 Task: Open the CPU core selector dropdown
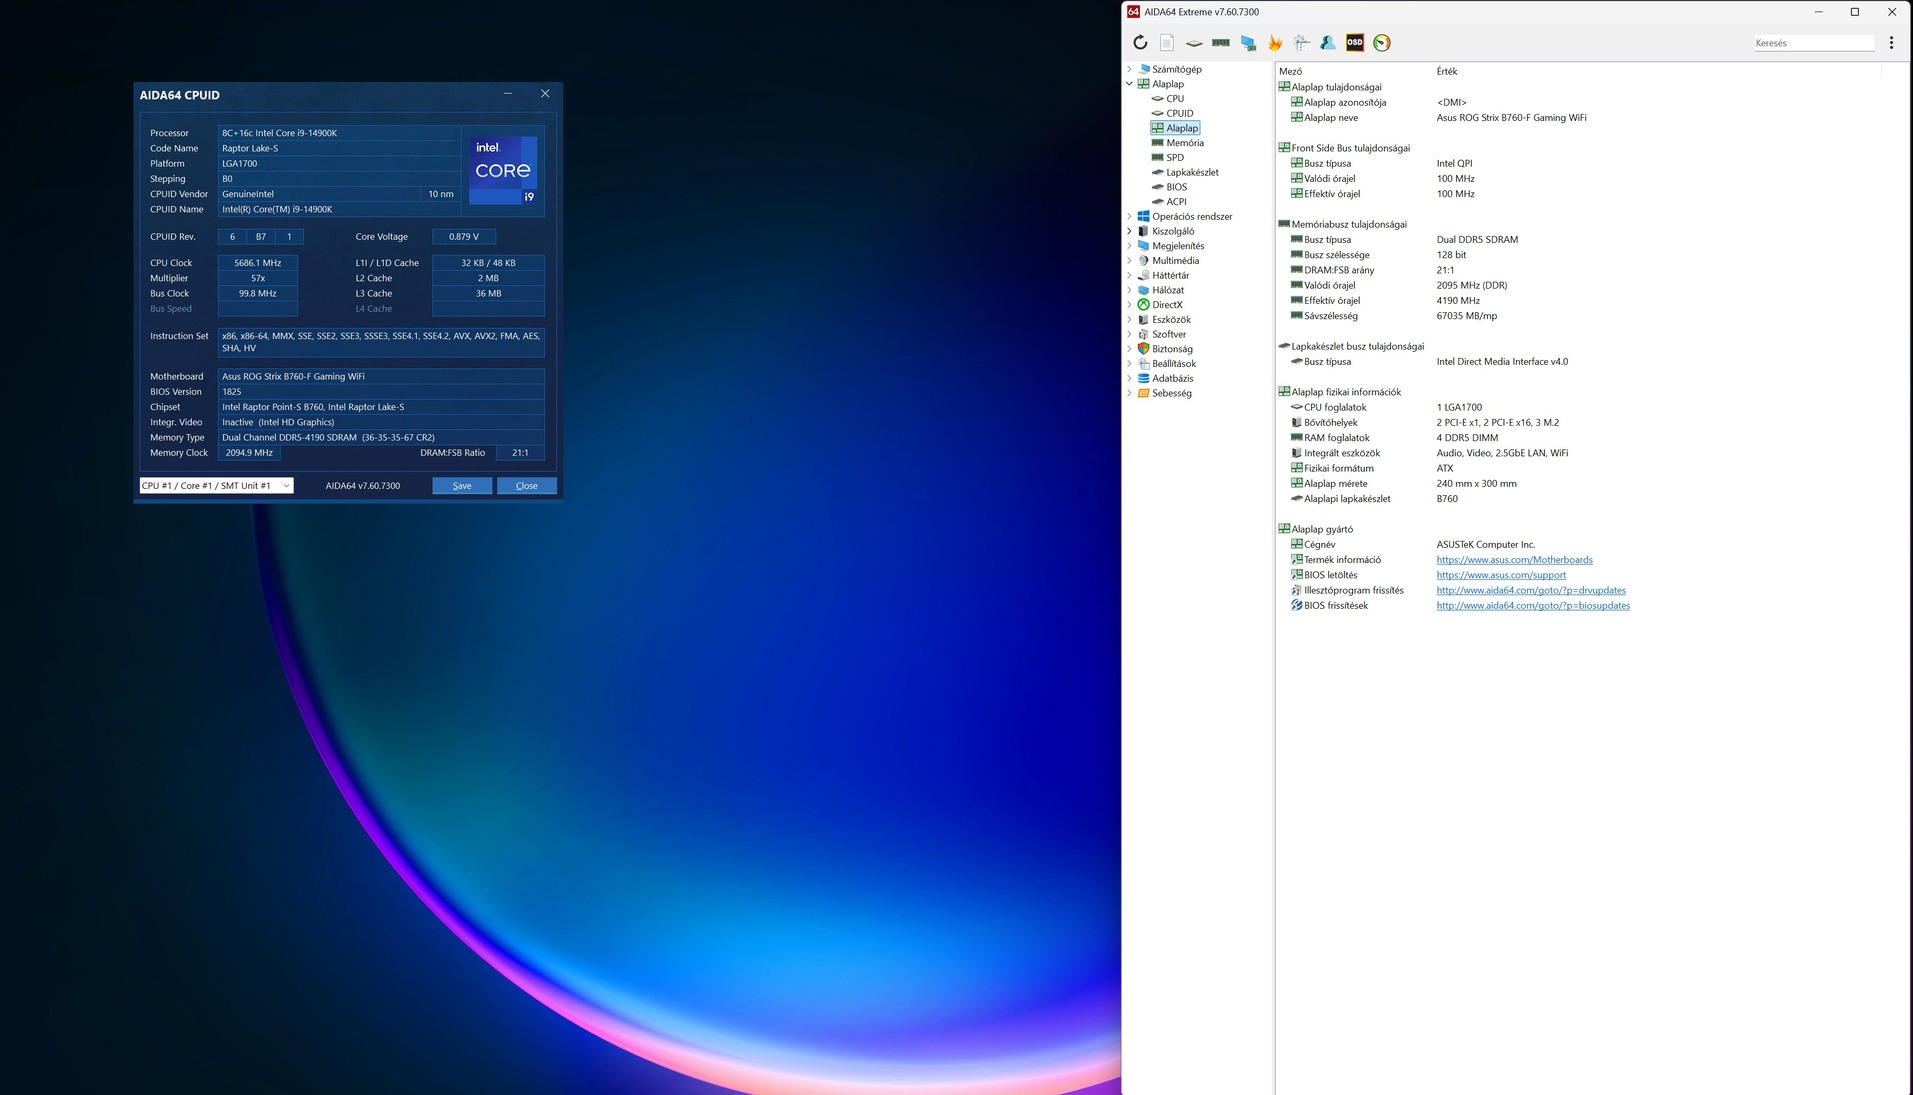(216, 486)
